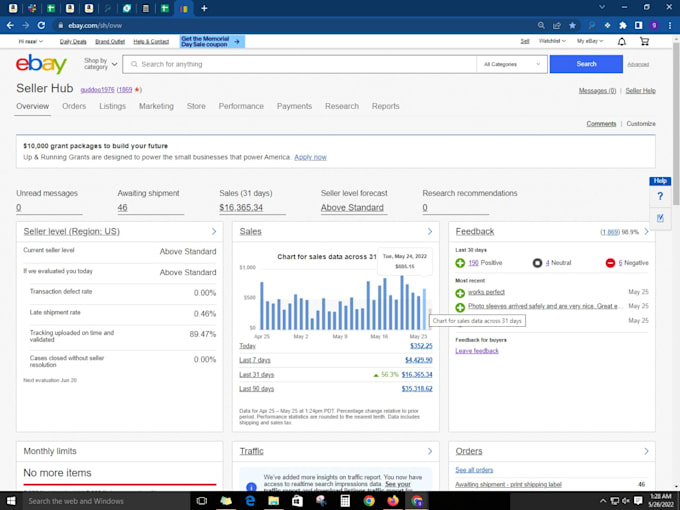Image resolution: width=680 pixels, height=510 pixels.
Task: Open Windows Start menu
Action: tap(11, 501)
